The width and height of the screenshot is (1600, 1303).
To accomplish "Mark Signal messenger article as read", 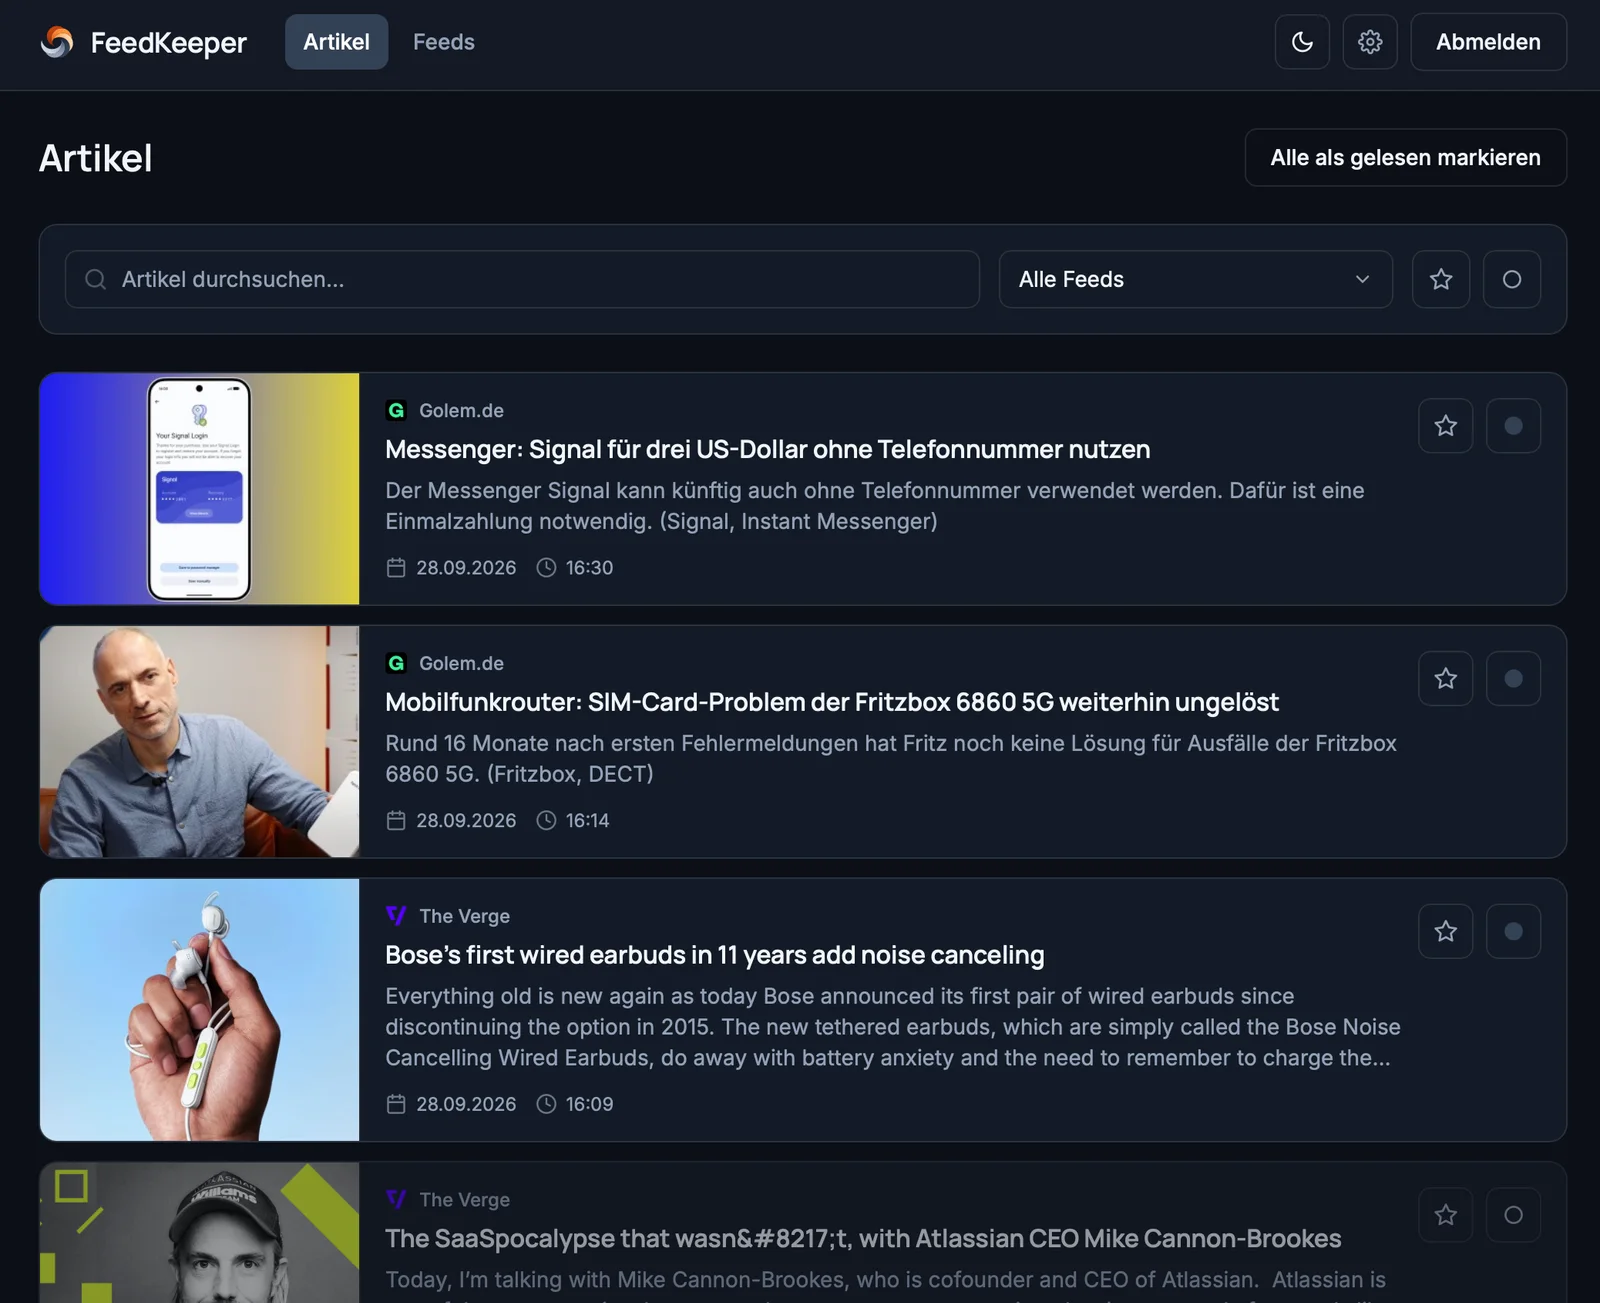I will tap(1514, 426).
